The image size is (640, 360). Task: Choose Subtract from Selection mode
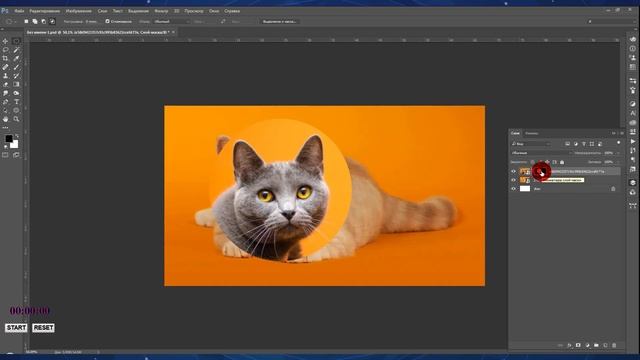(44, 21)
